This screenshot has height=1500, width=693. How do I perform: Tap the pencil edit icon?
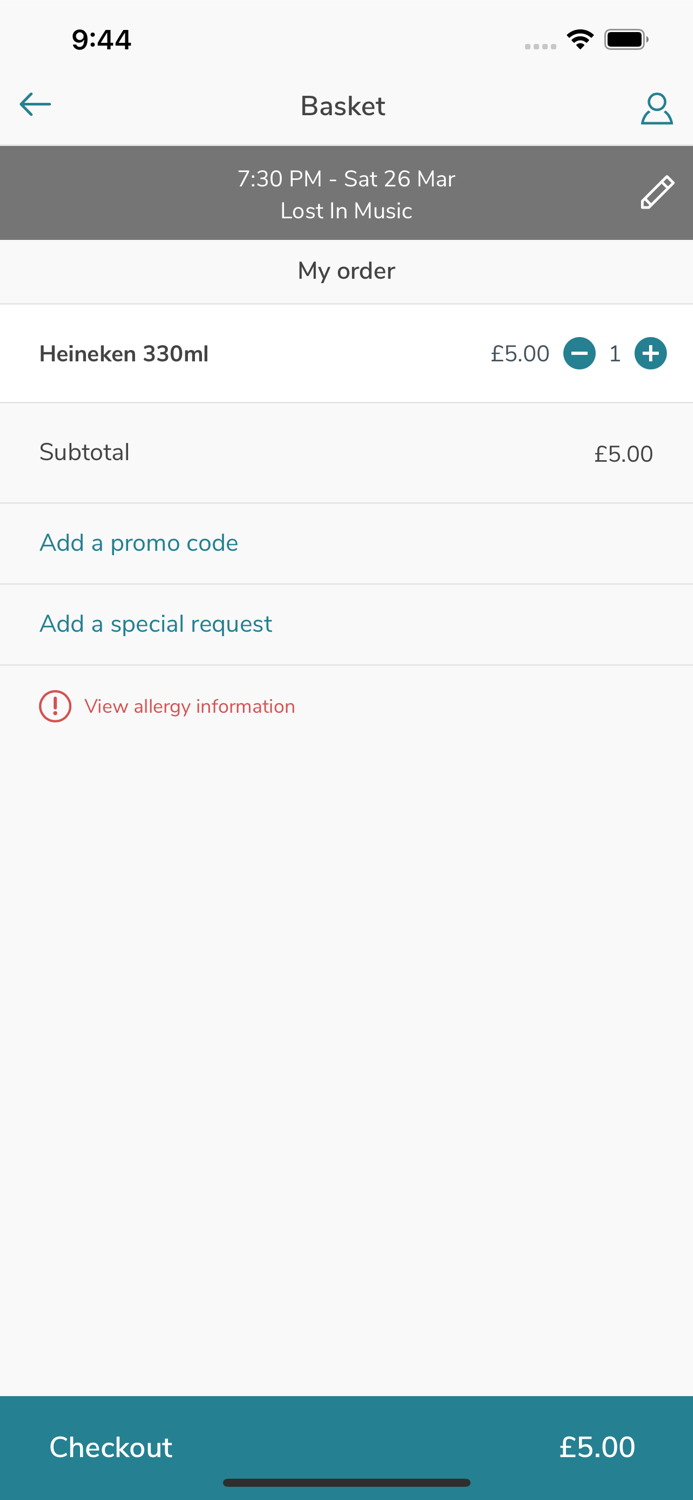pyautogui.click(x=657, y=192)
